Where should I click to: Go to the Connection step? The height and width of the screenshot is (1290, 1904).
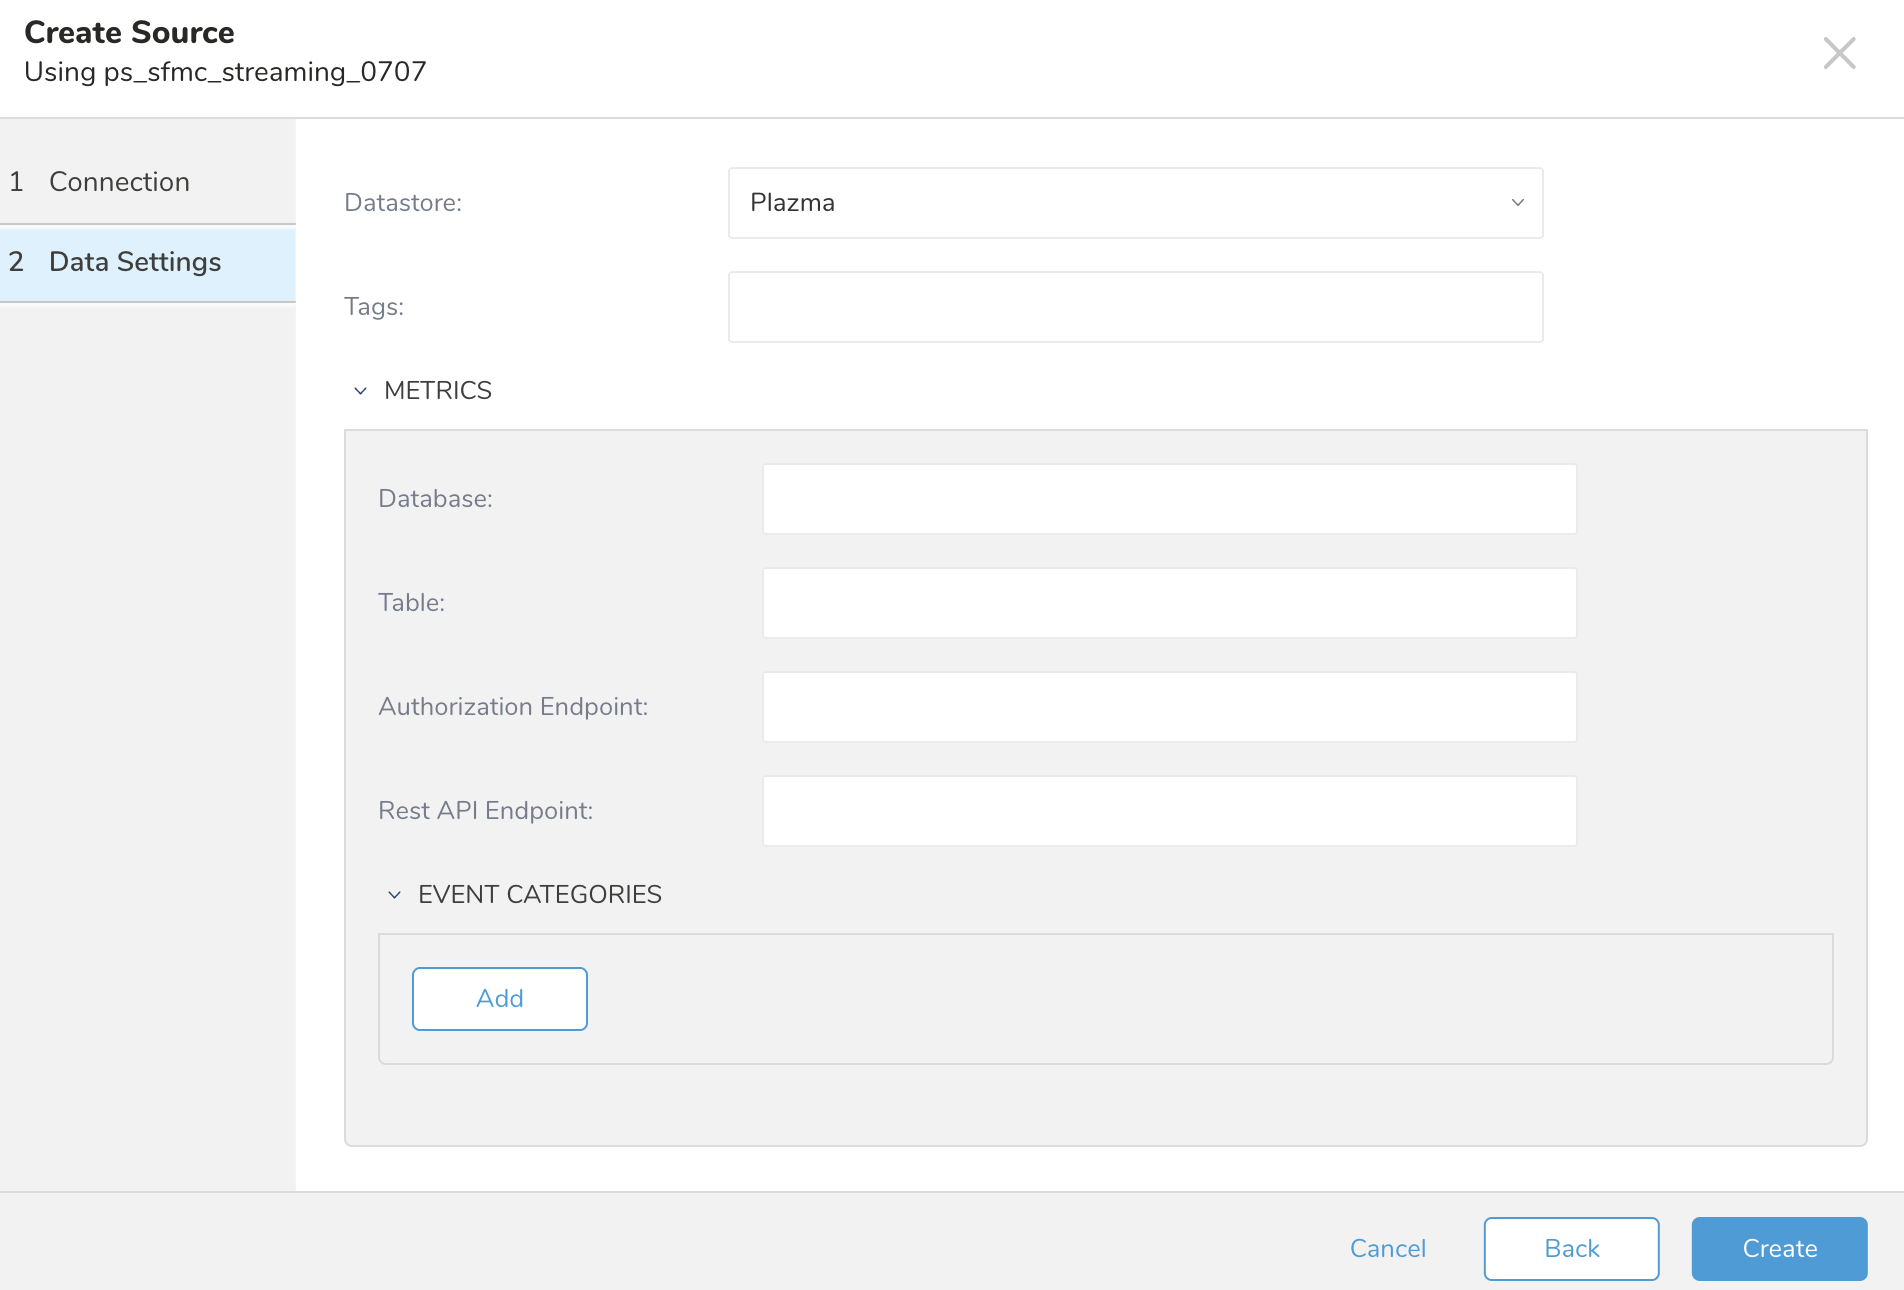click(119, 182)
